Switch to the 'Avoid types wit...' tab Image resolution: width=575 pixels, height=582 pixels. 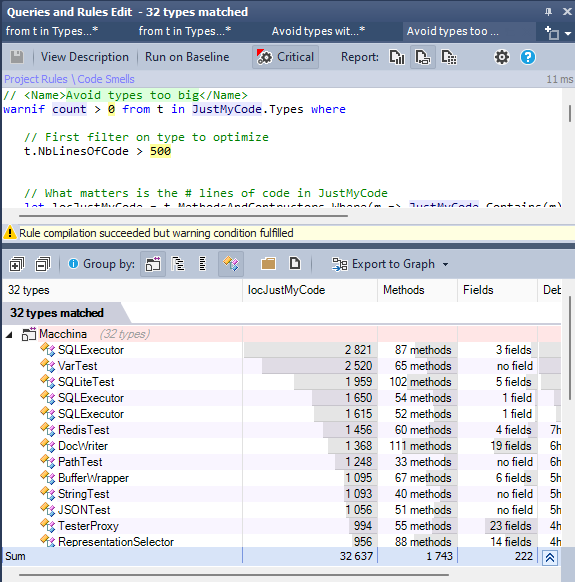[318, 31]
